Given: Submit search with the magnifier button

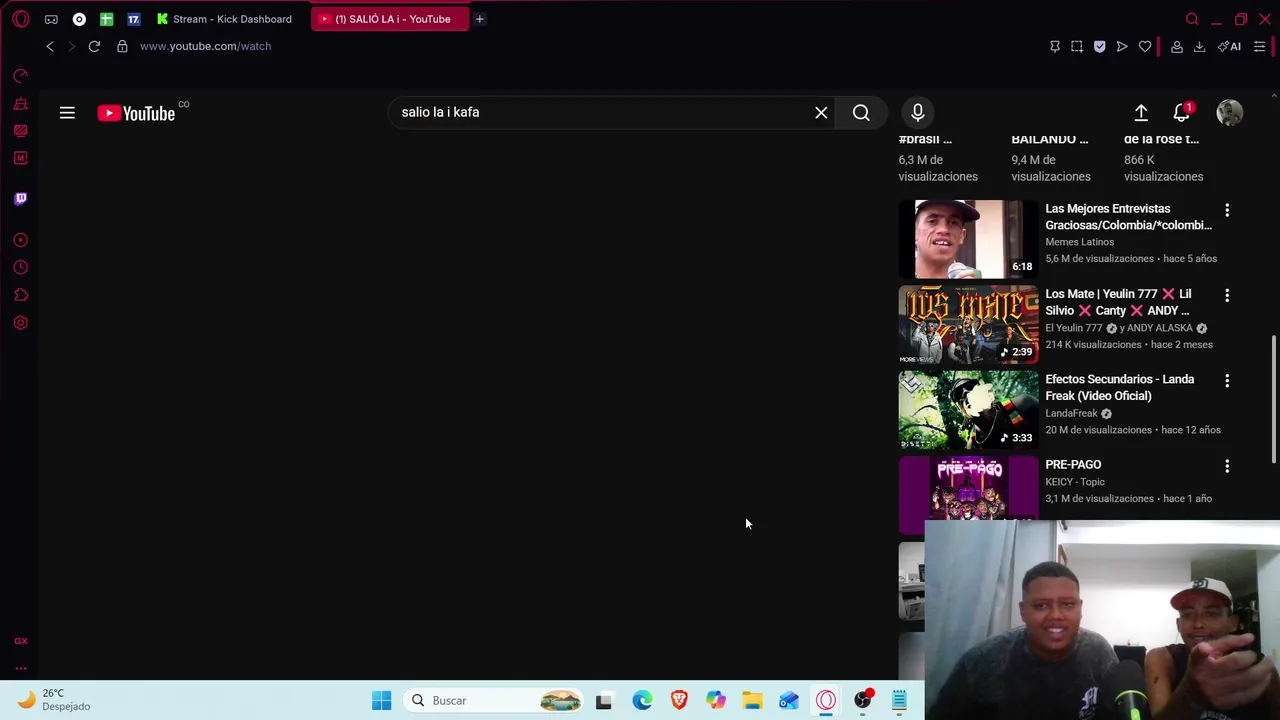Looking at the screenshot, I should [861, 113].
